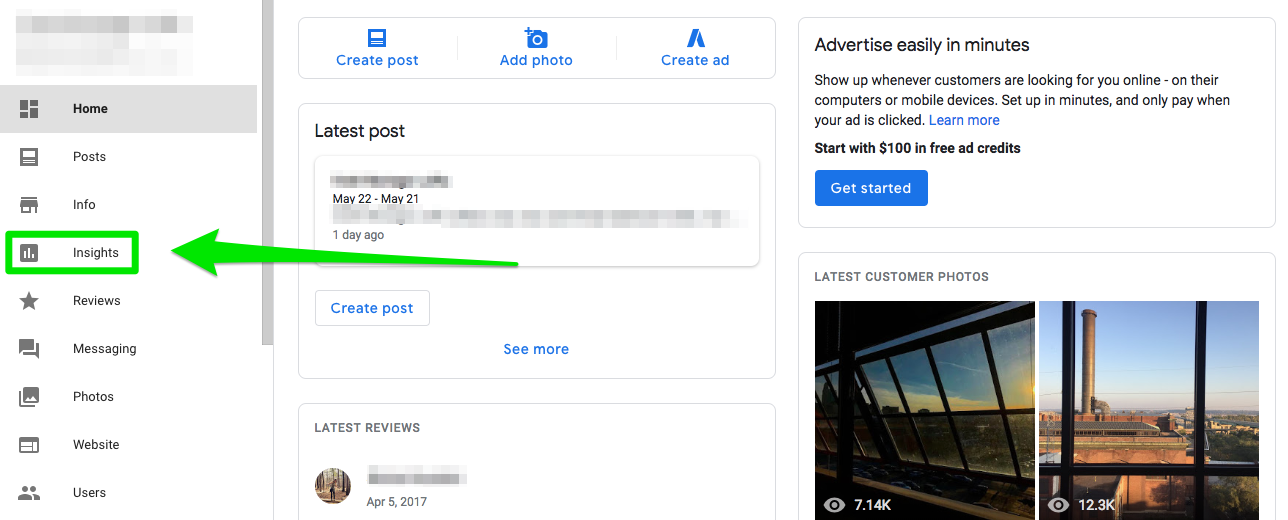Click the Info storefront icon
Screen dimensions: 1288x520
pyautogui.click(x=29, y=205)
